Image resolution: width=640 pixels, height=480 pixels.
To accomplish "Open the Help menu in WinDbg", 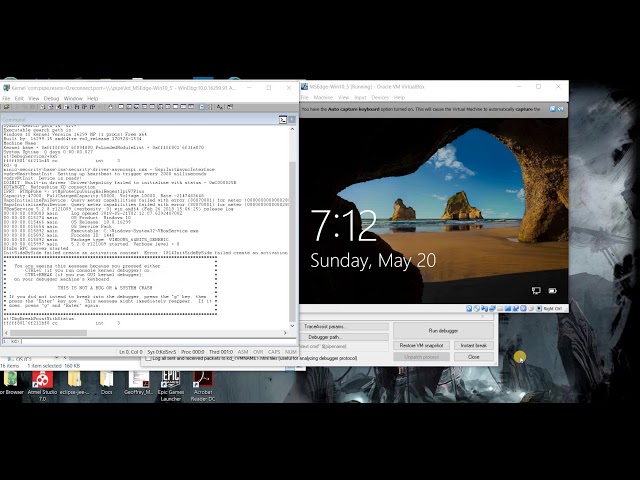I will coord(93,98).
